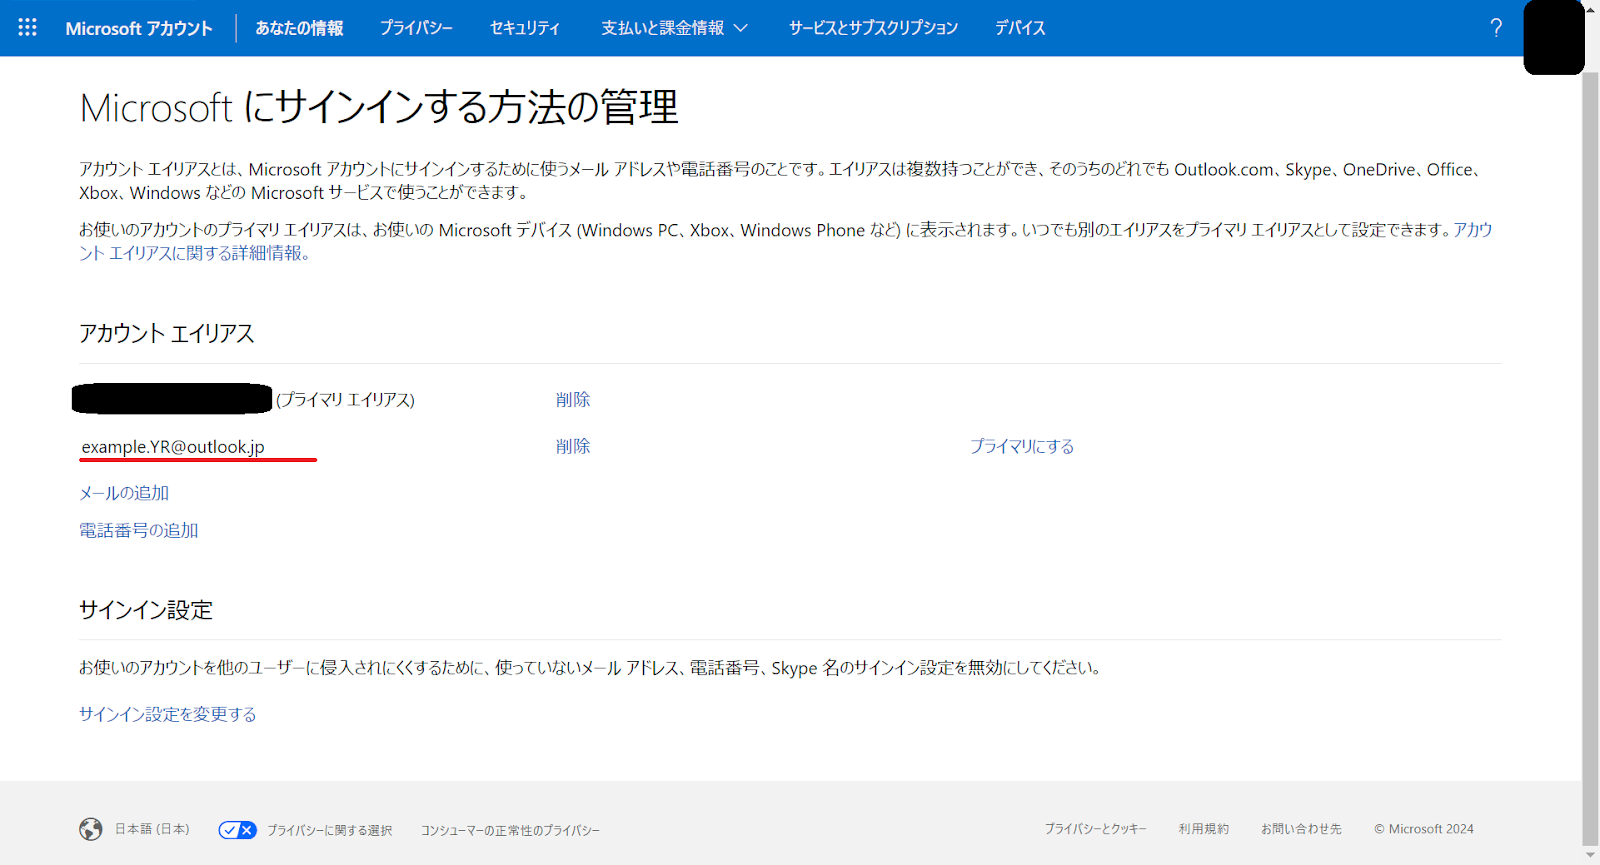Open コンシューマーの正常性のプライバシー link
This screenshot has height=865, width=1600.
click(510, 830)
